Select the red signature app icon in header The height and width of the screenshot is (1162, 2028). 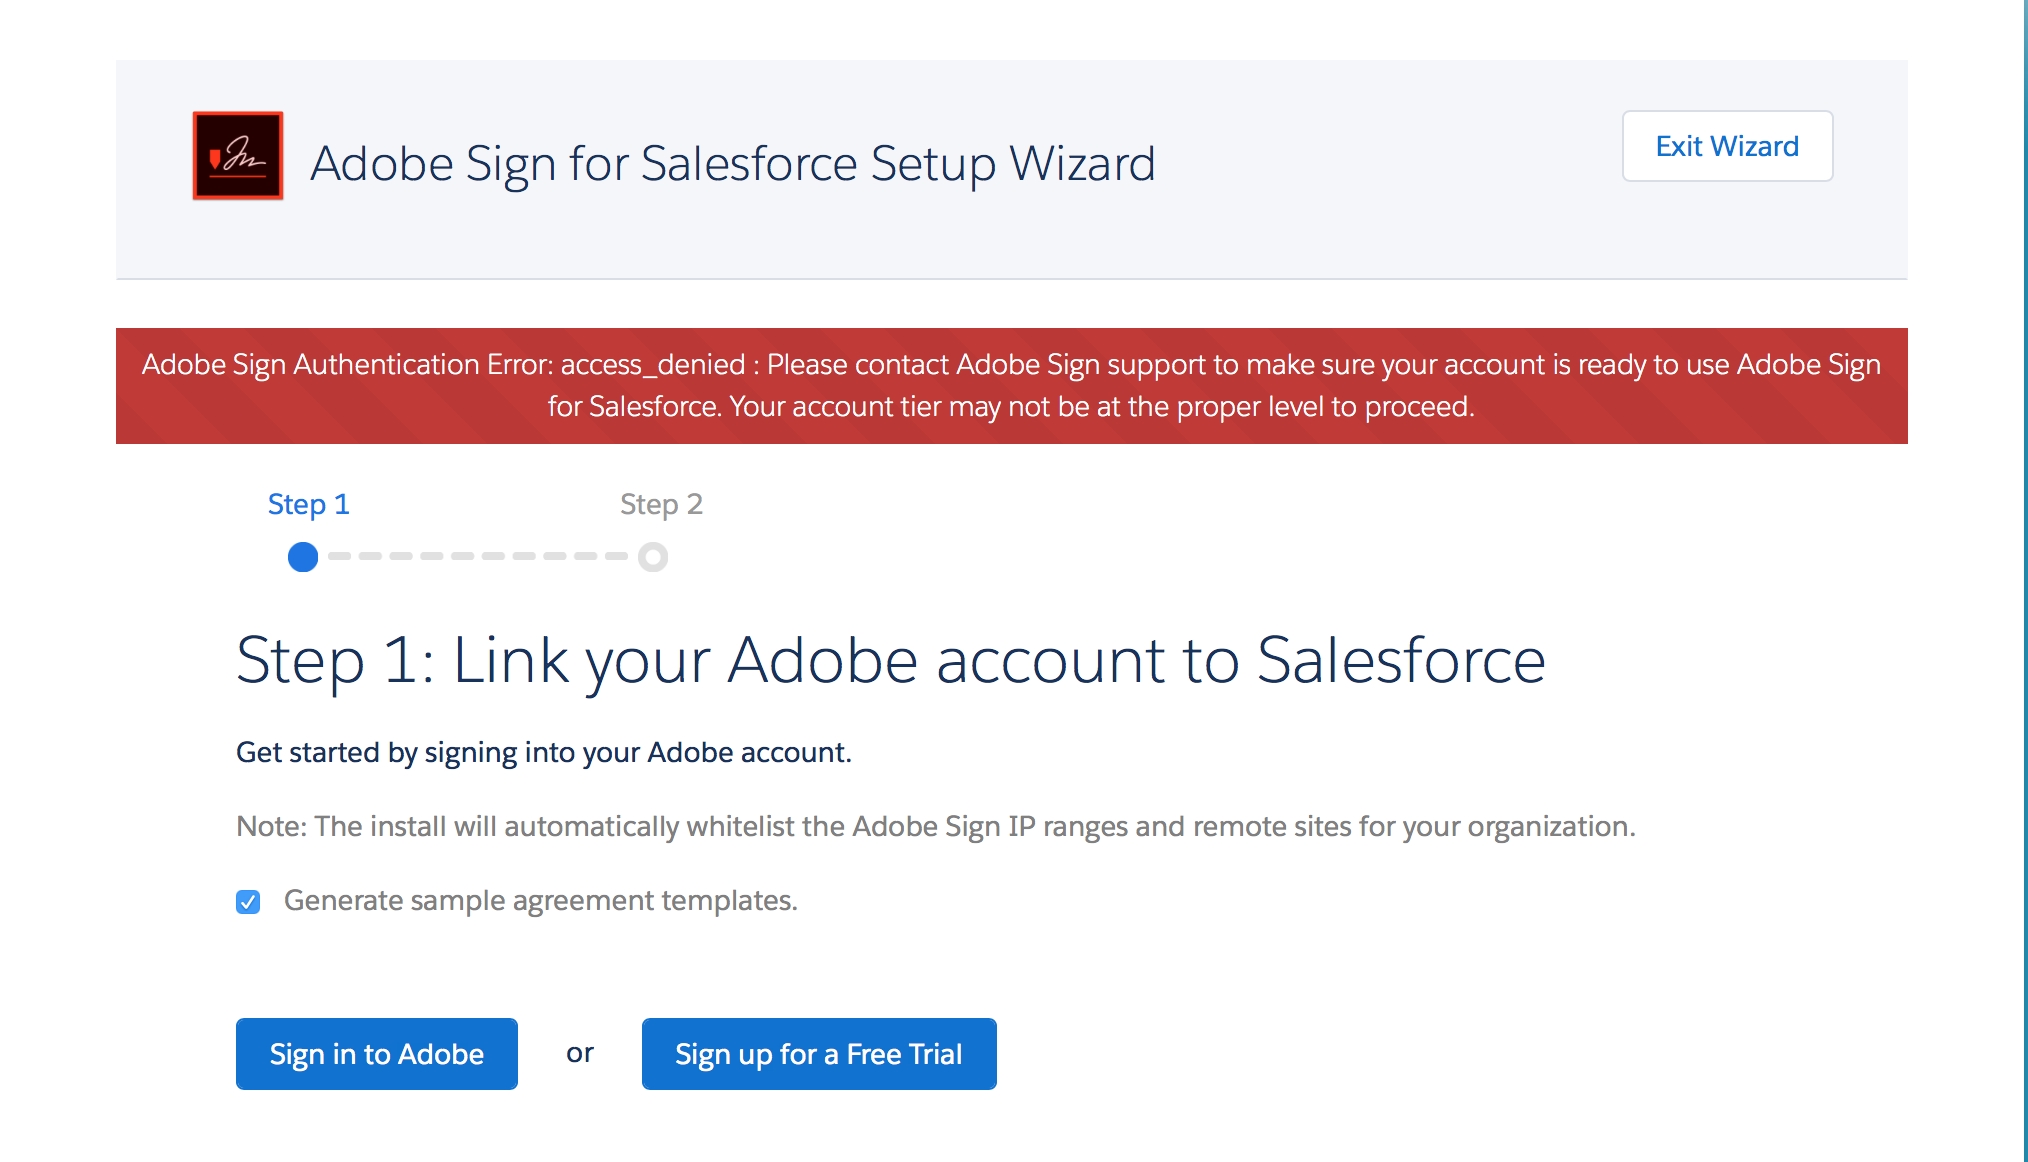237,152
